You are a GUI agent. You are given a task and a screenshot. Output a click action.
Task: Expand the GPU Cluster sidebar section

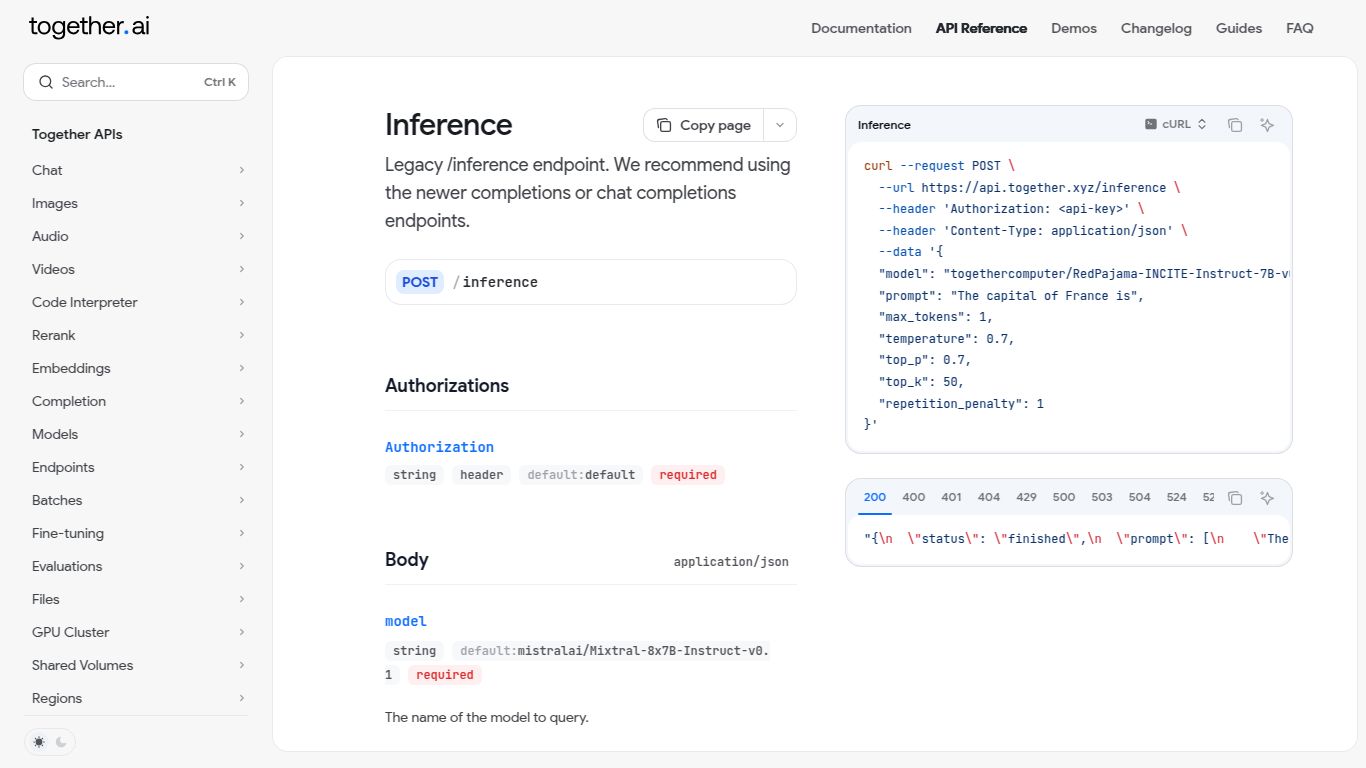coord(137,632)
